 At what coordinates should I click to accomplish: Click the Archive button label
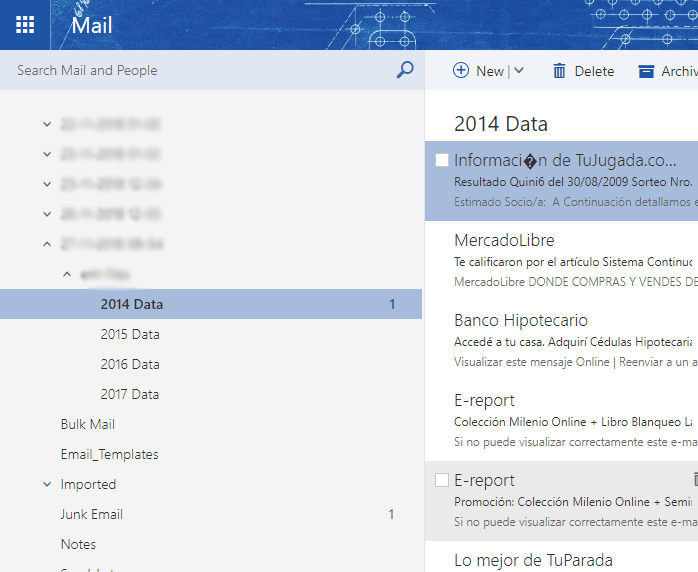pos(679,71)
